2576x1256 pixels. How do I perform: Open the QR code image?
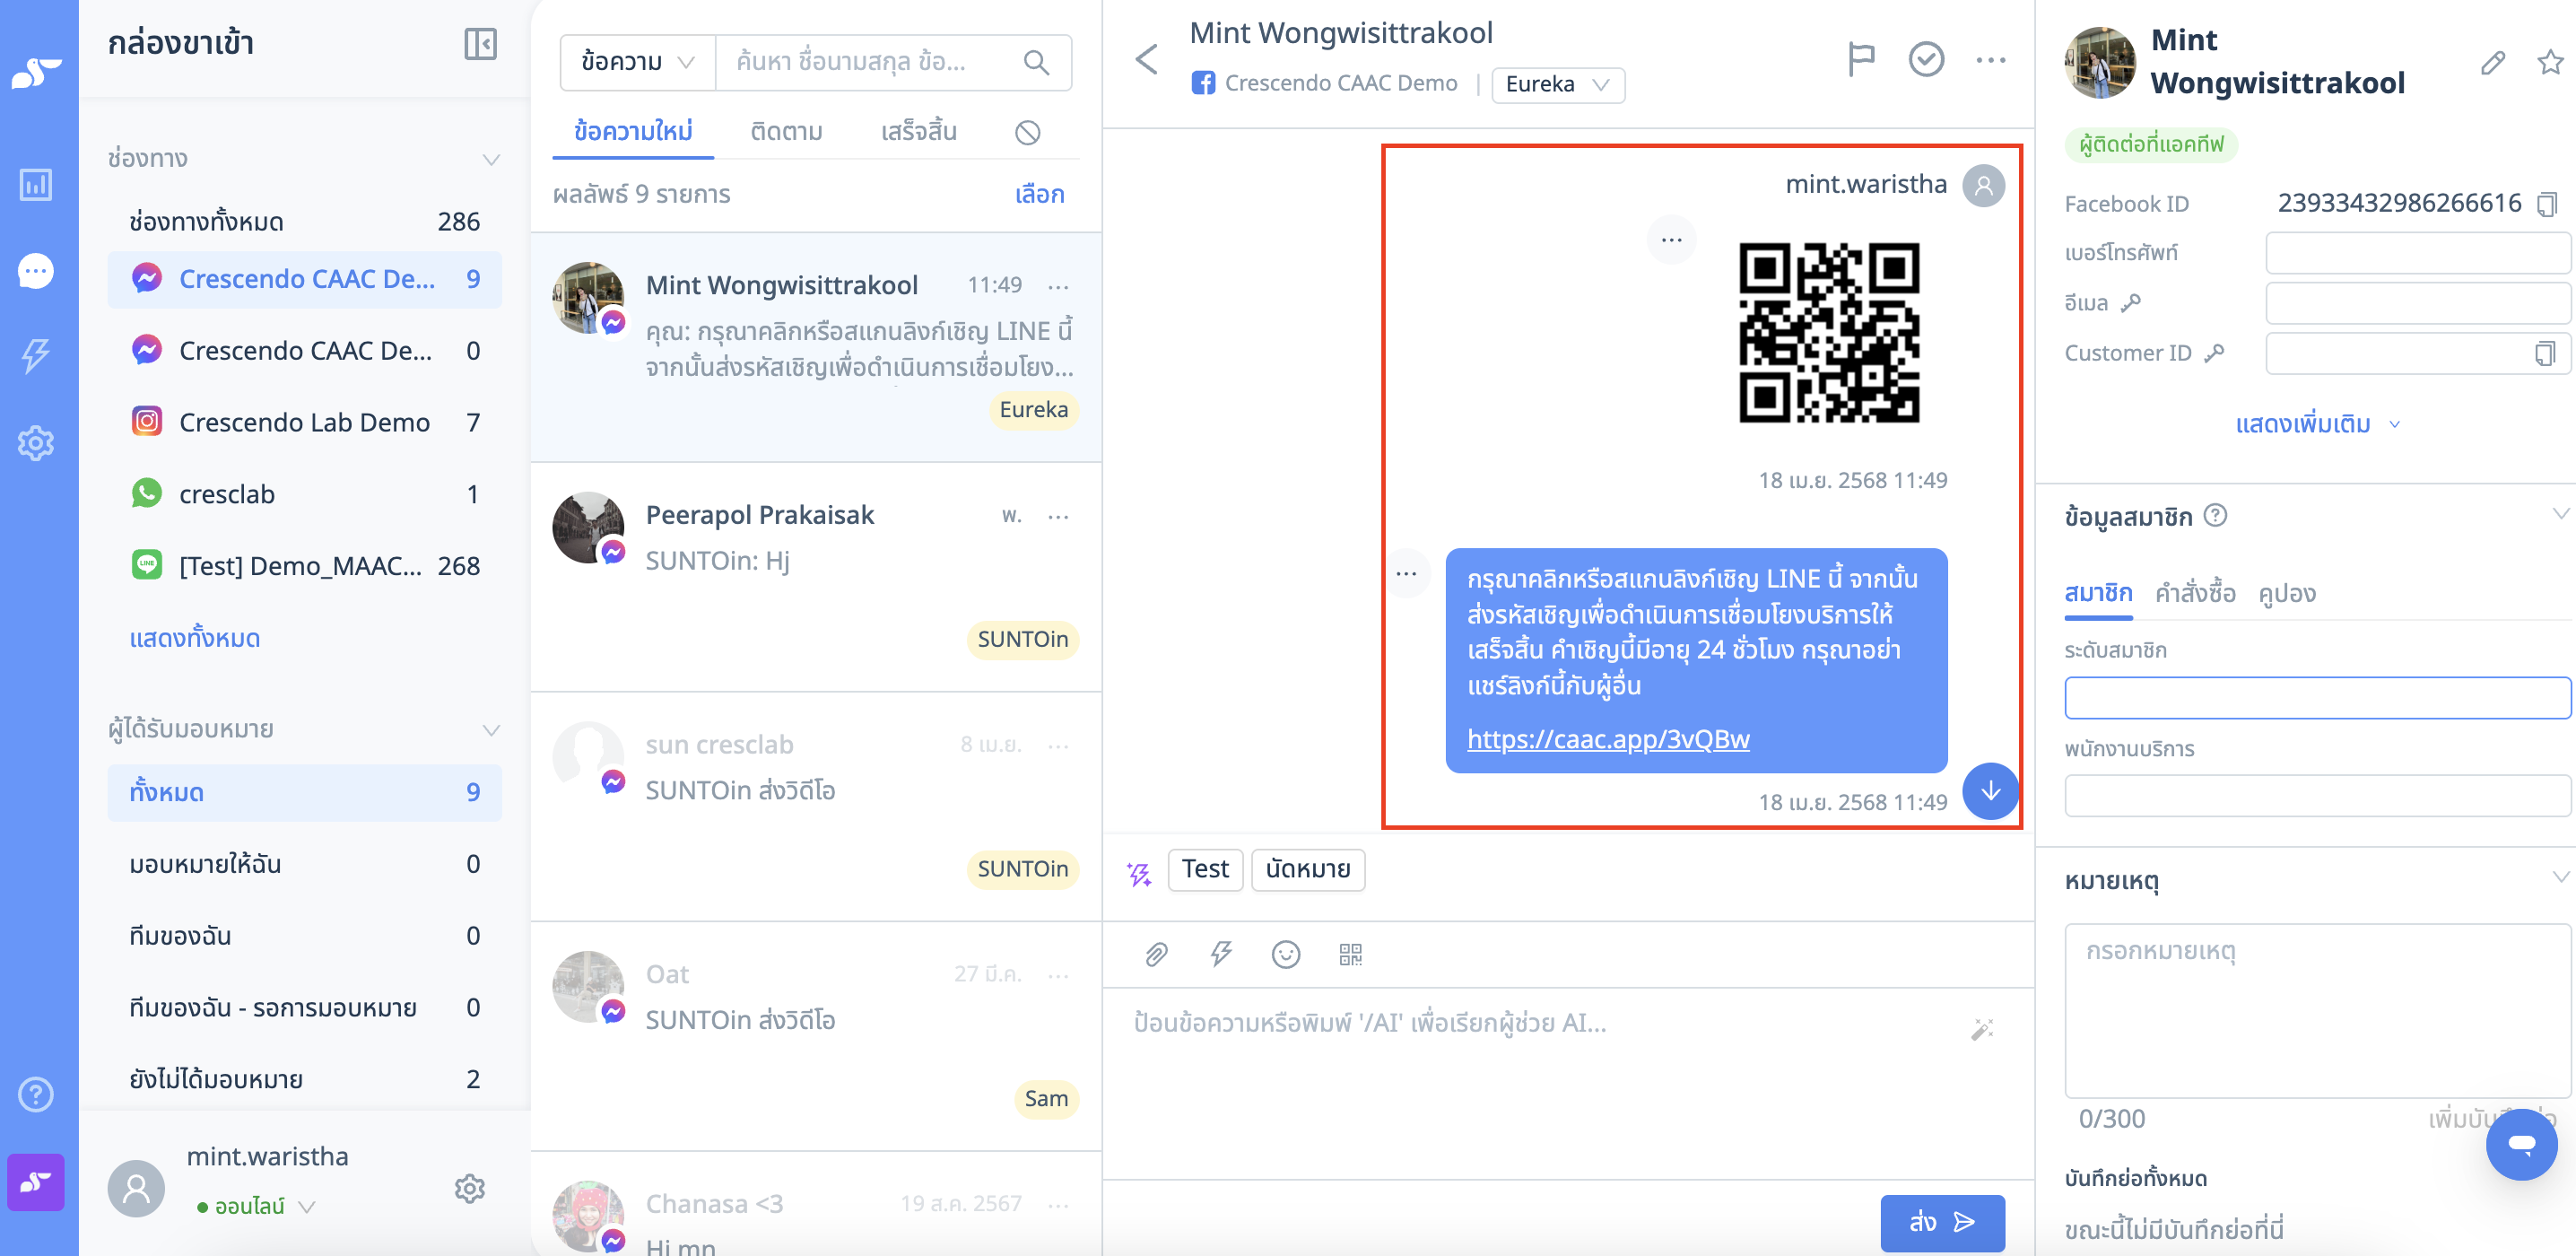pos(1829,332)
